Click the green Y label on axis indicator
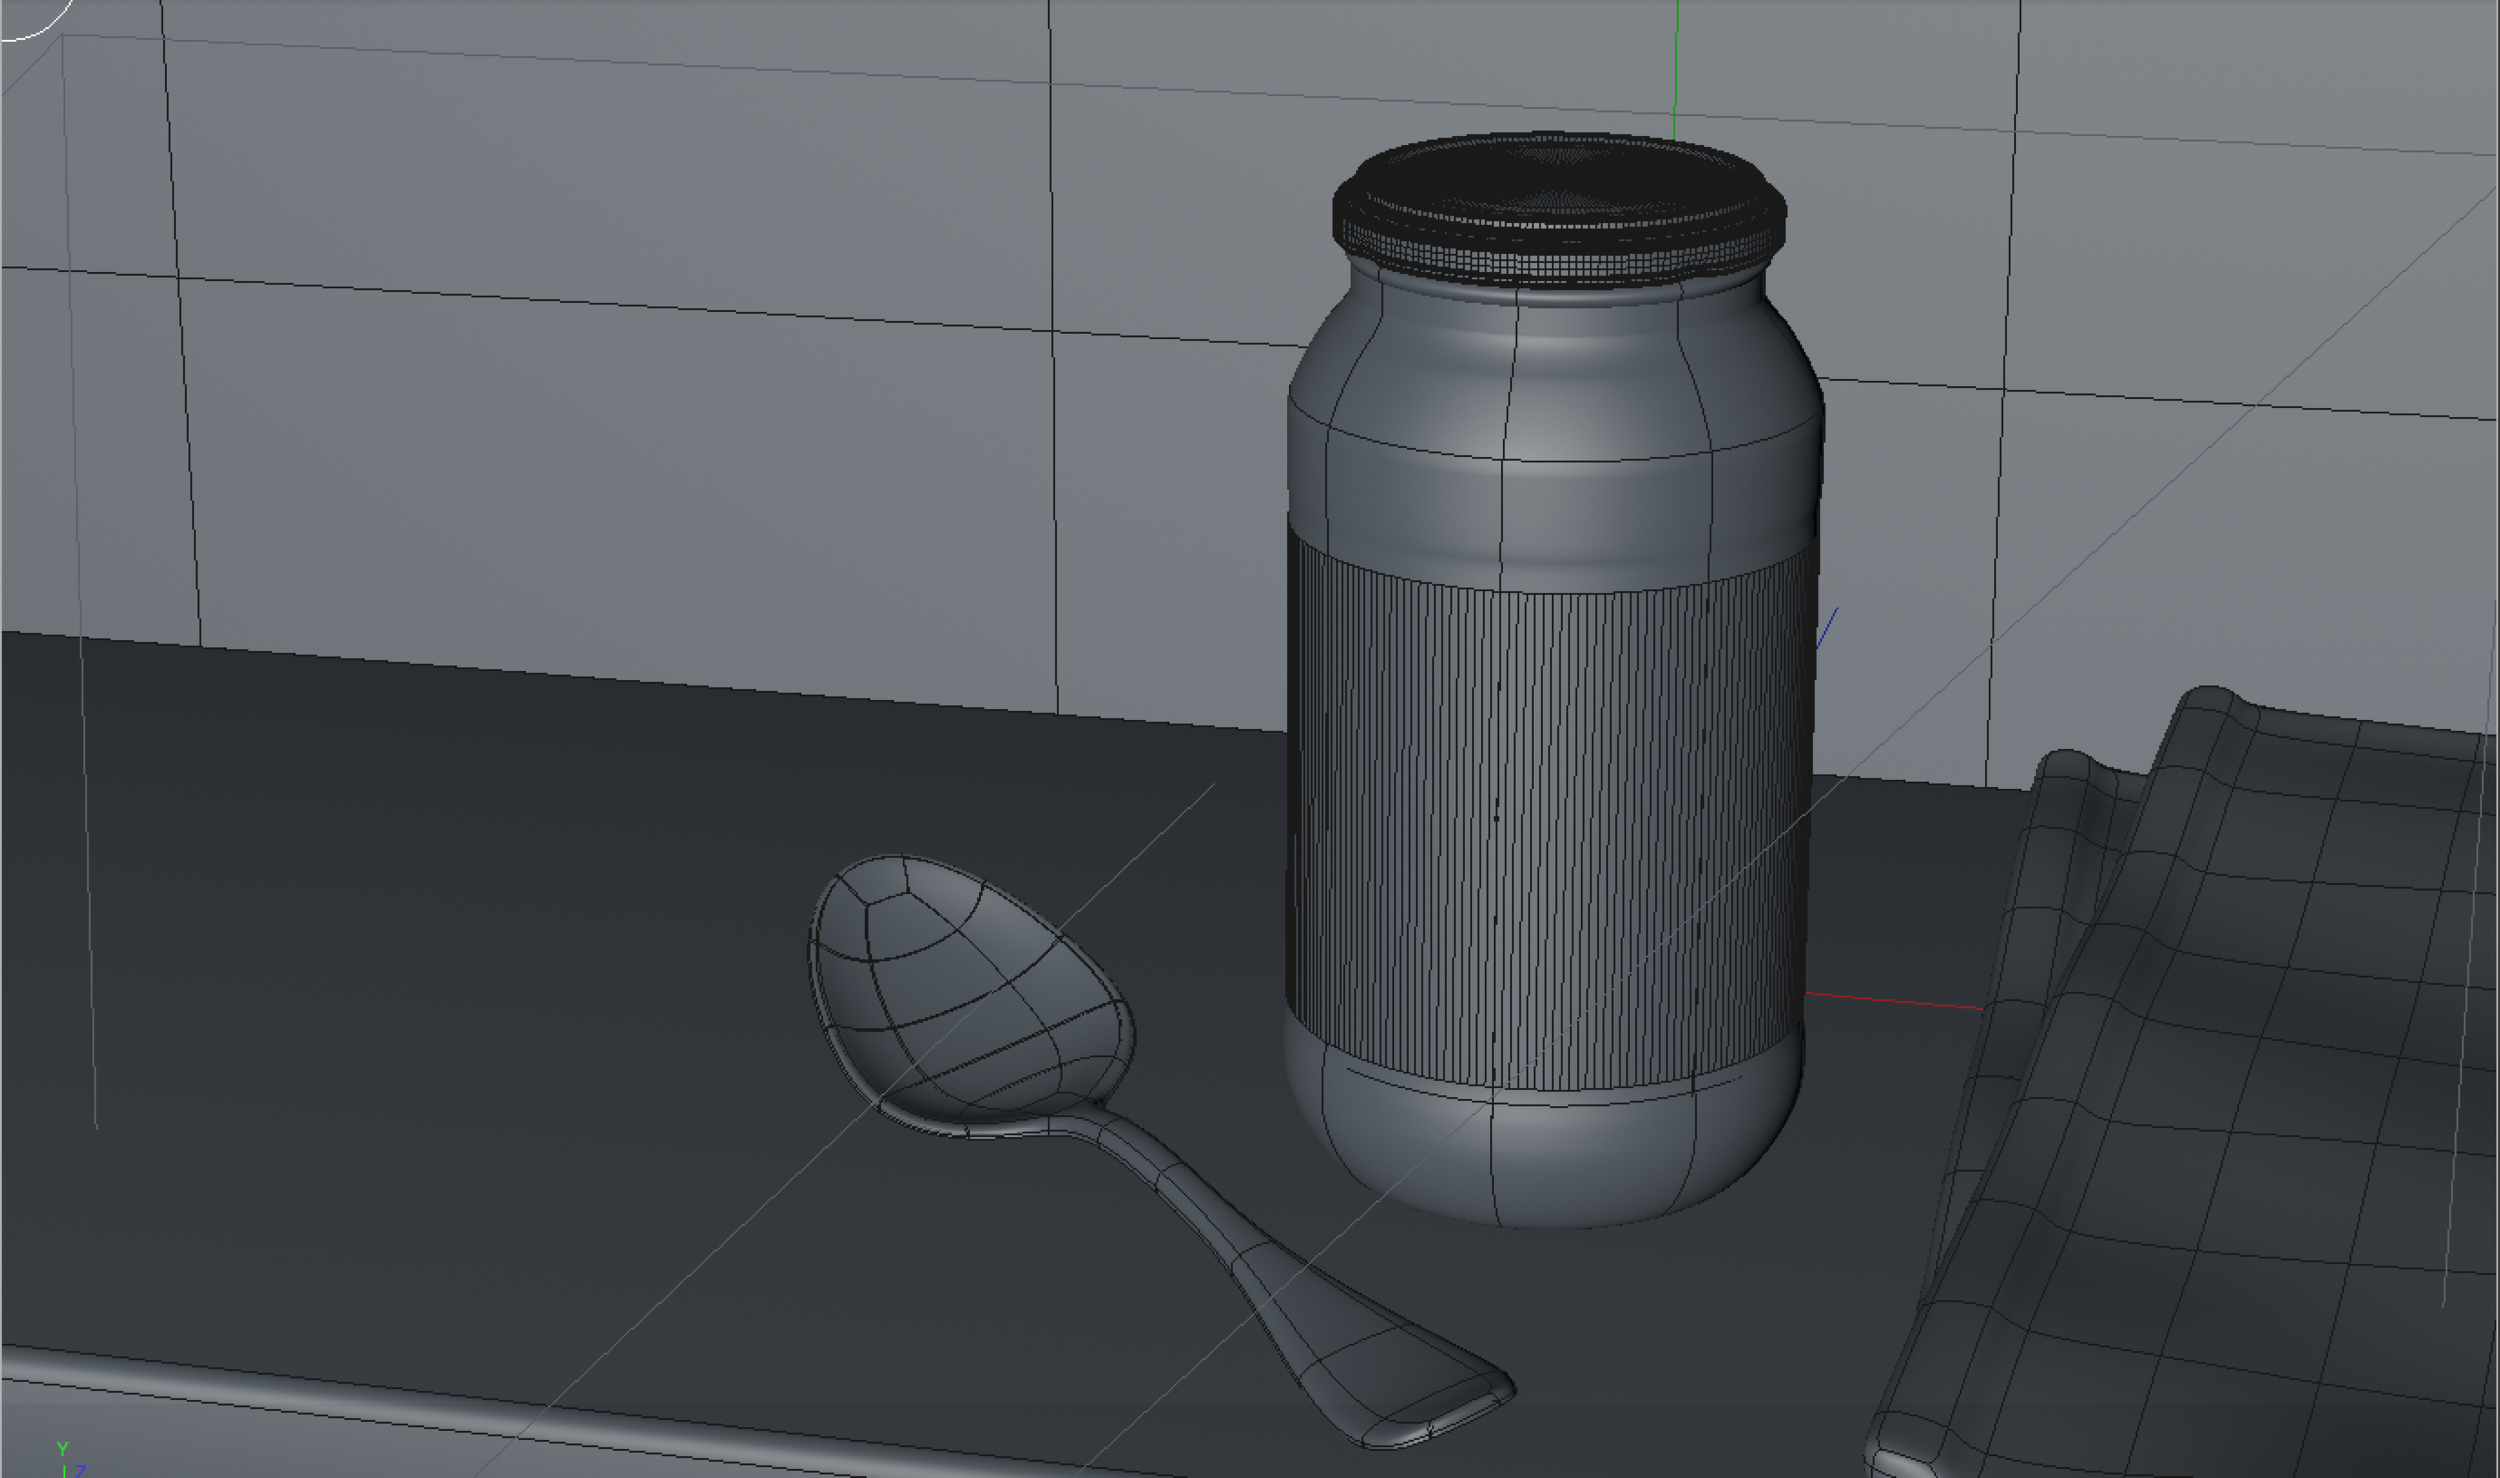This screenshot has width=2500, height=1478. coord(62,1449)
